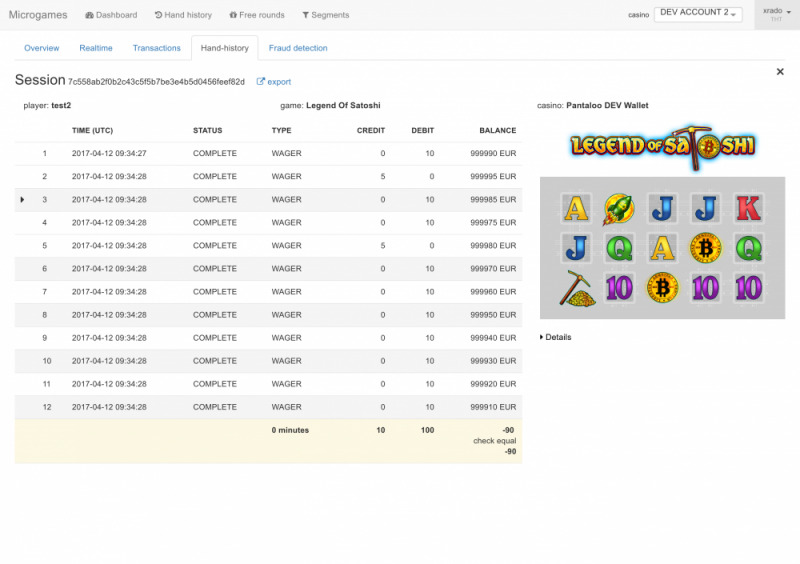Click the blue J in middle row

tap(576, 249)
